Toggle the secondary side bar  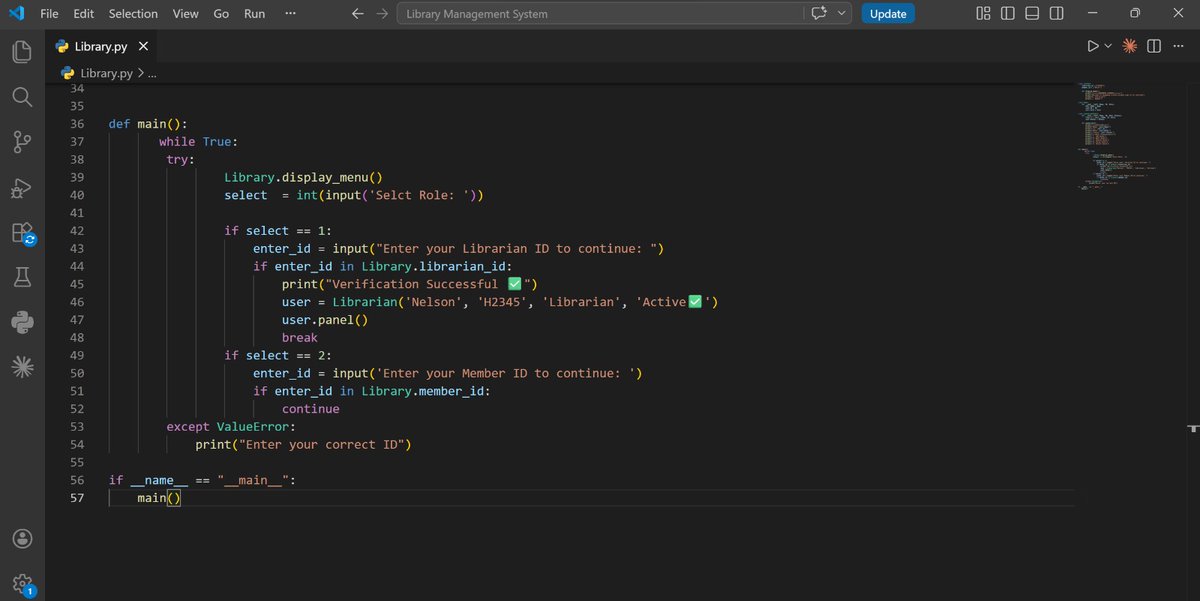(x=1056, y=14)
